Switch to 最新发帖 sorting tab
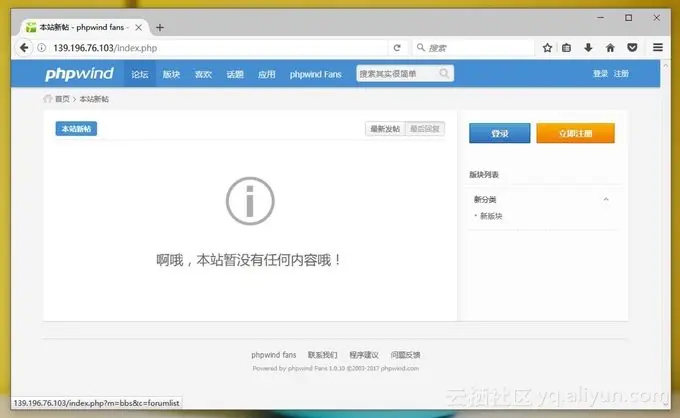Viewport: 680px width, 418px height. click(x=385, y=129)
